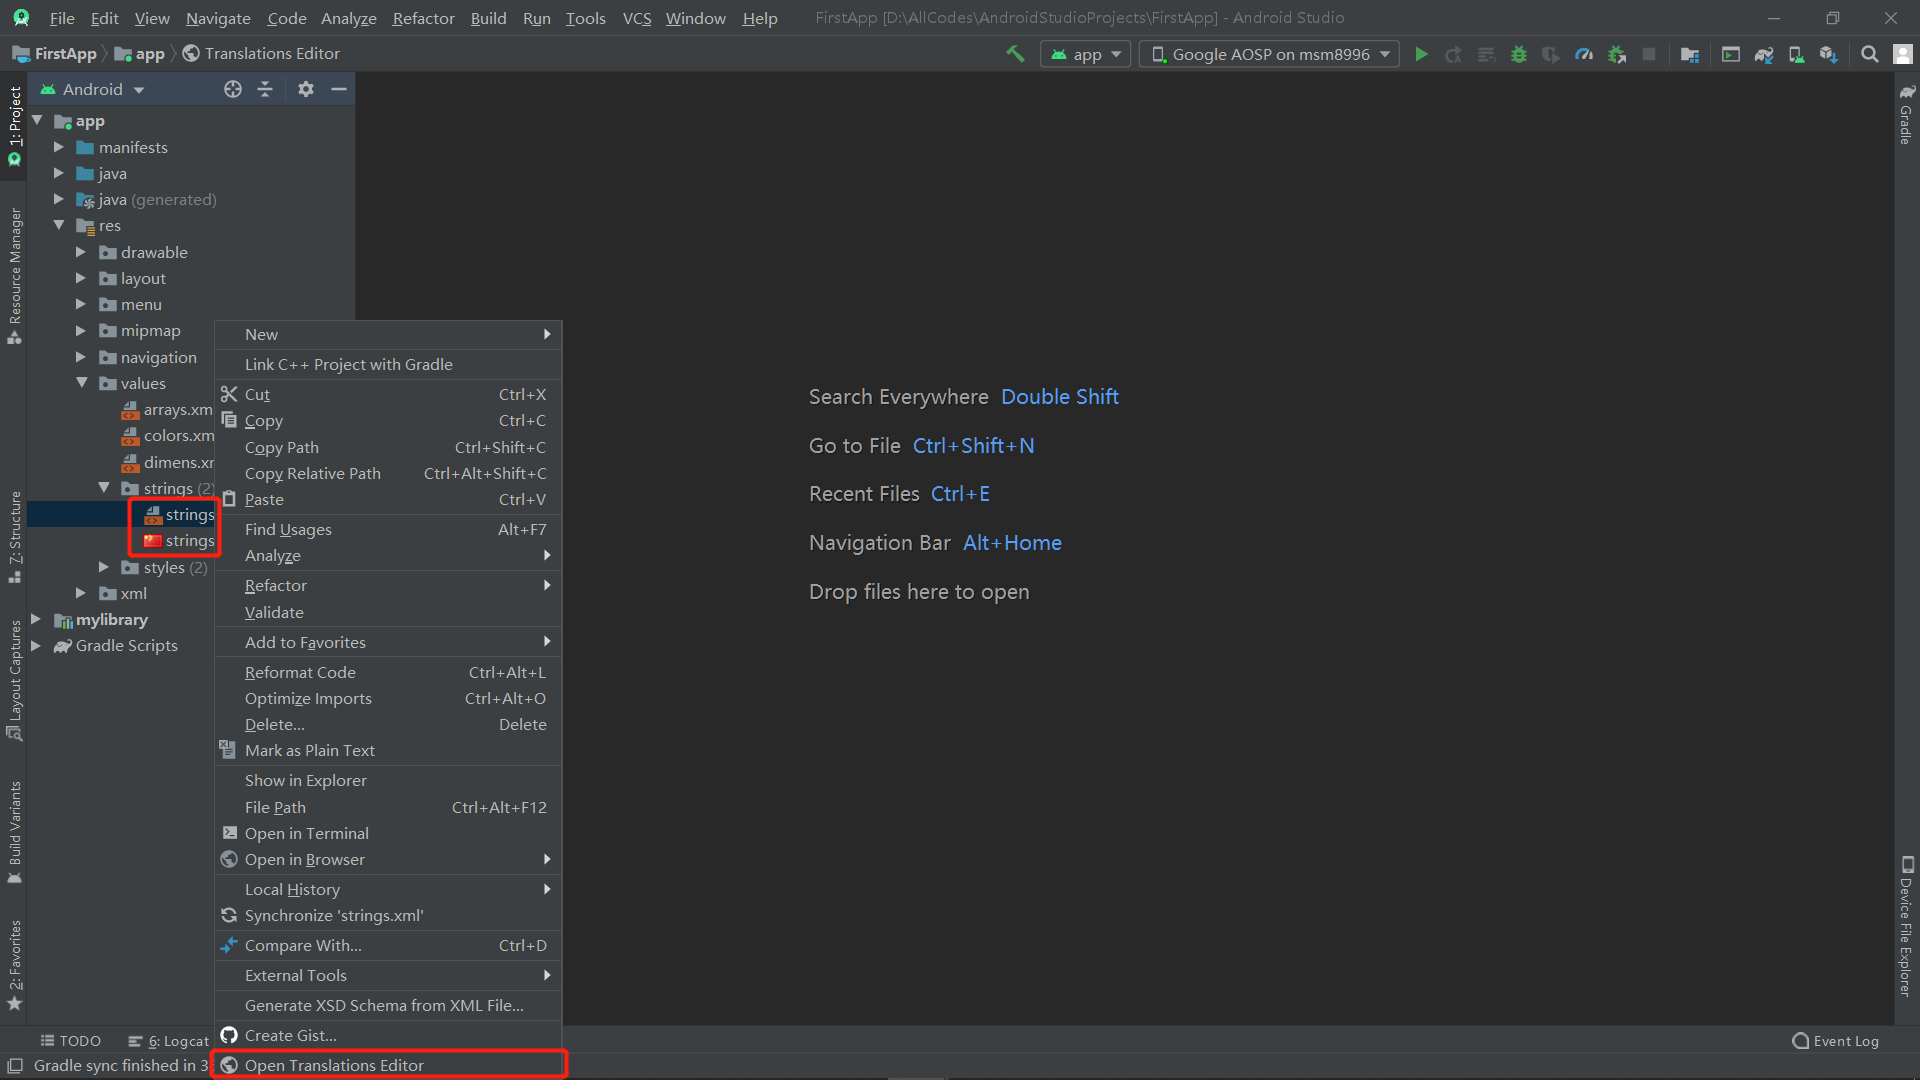The image size is (1920, 1080).
Task: Open the Profile app gauge icon
Action: [x=1584, y=54]
